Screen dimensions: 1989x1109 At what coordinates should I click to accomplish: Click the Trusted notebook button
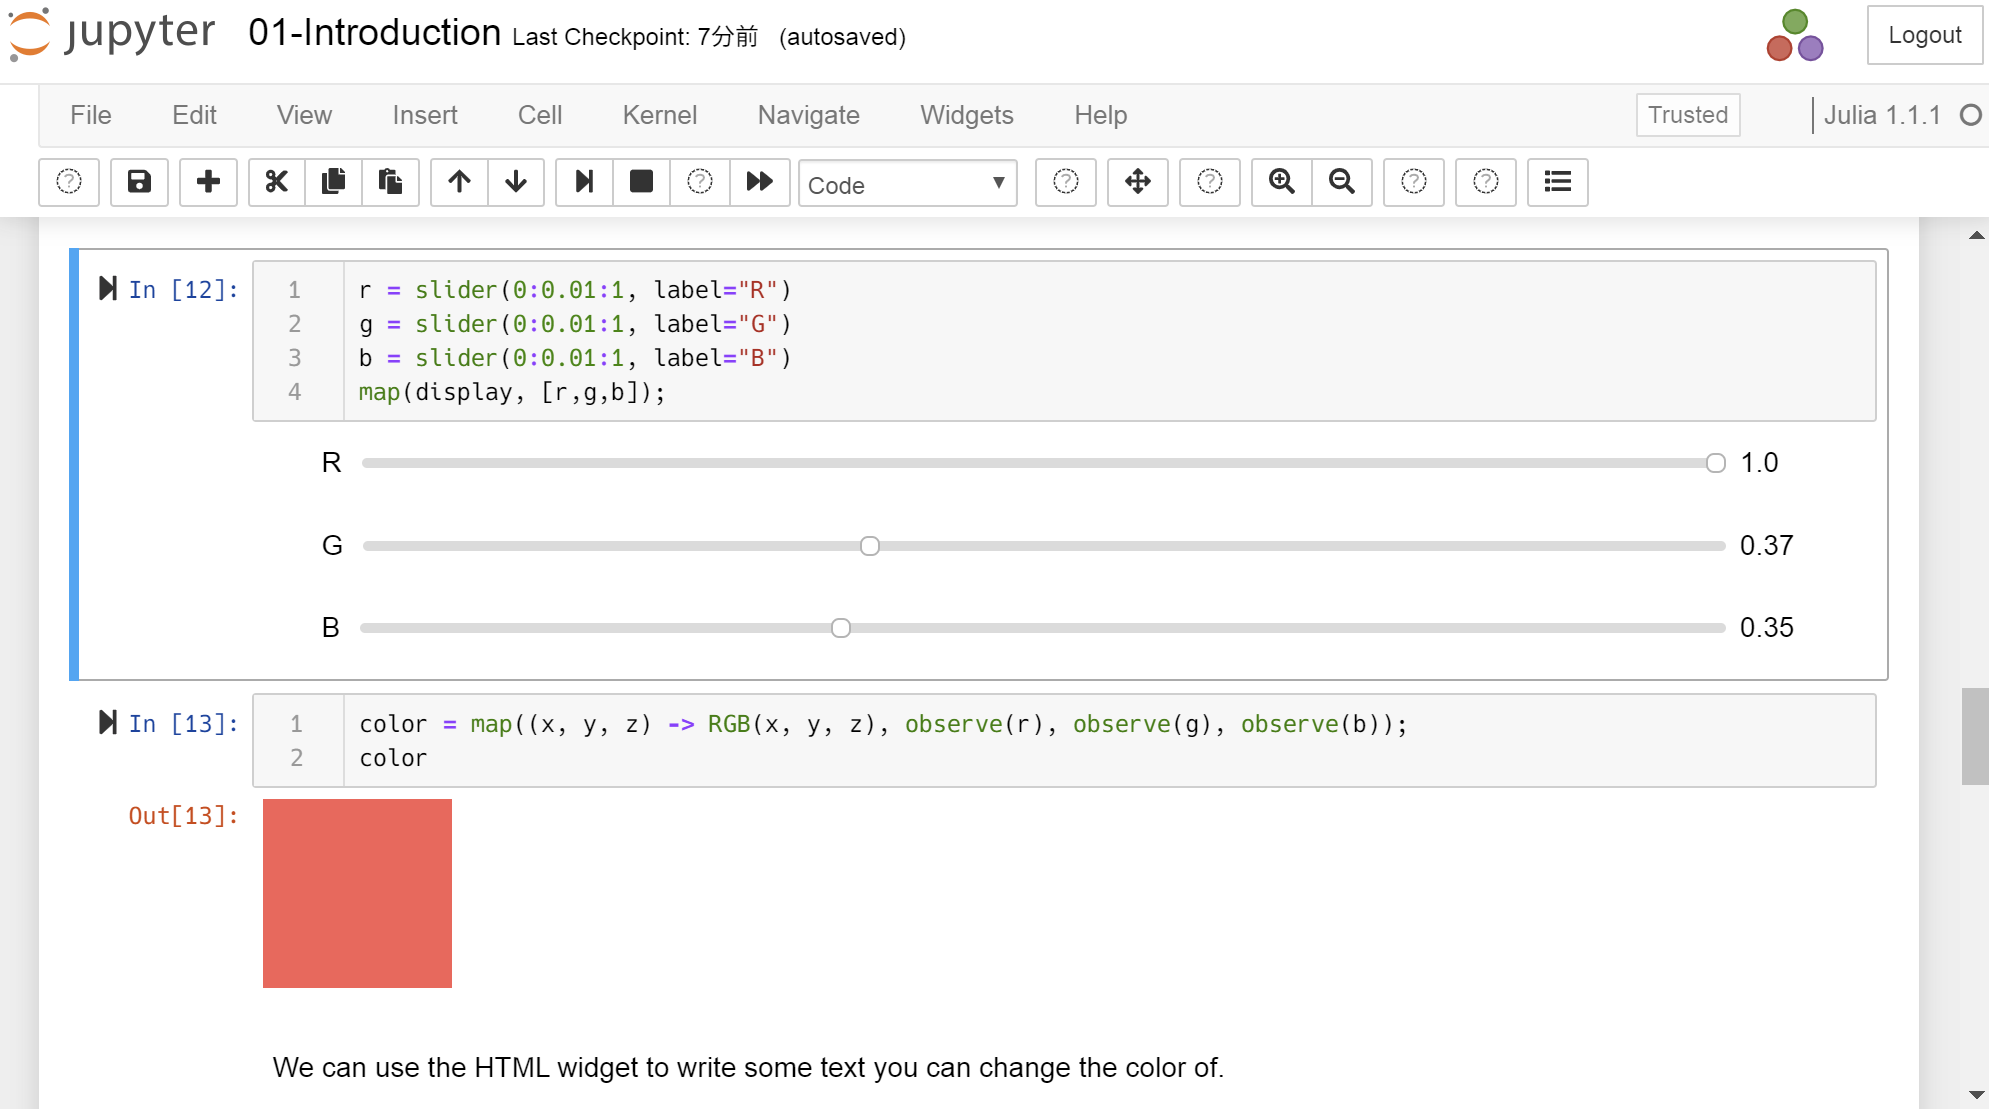click(1687, 115)
